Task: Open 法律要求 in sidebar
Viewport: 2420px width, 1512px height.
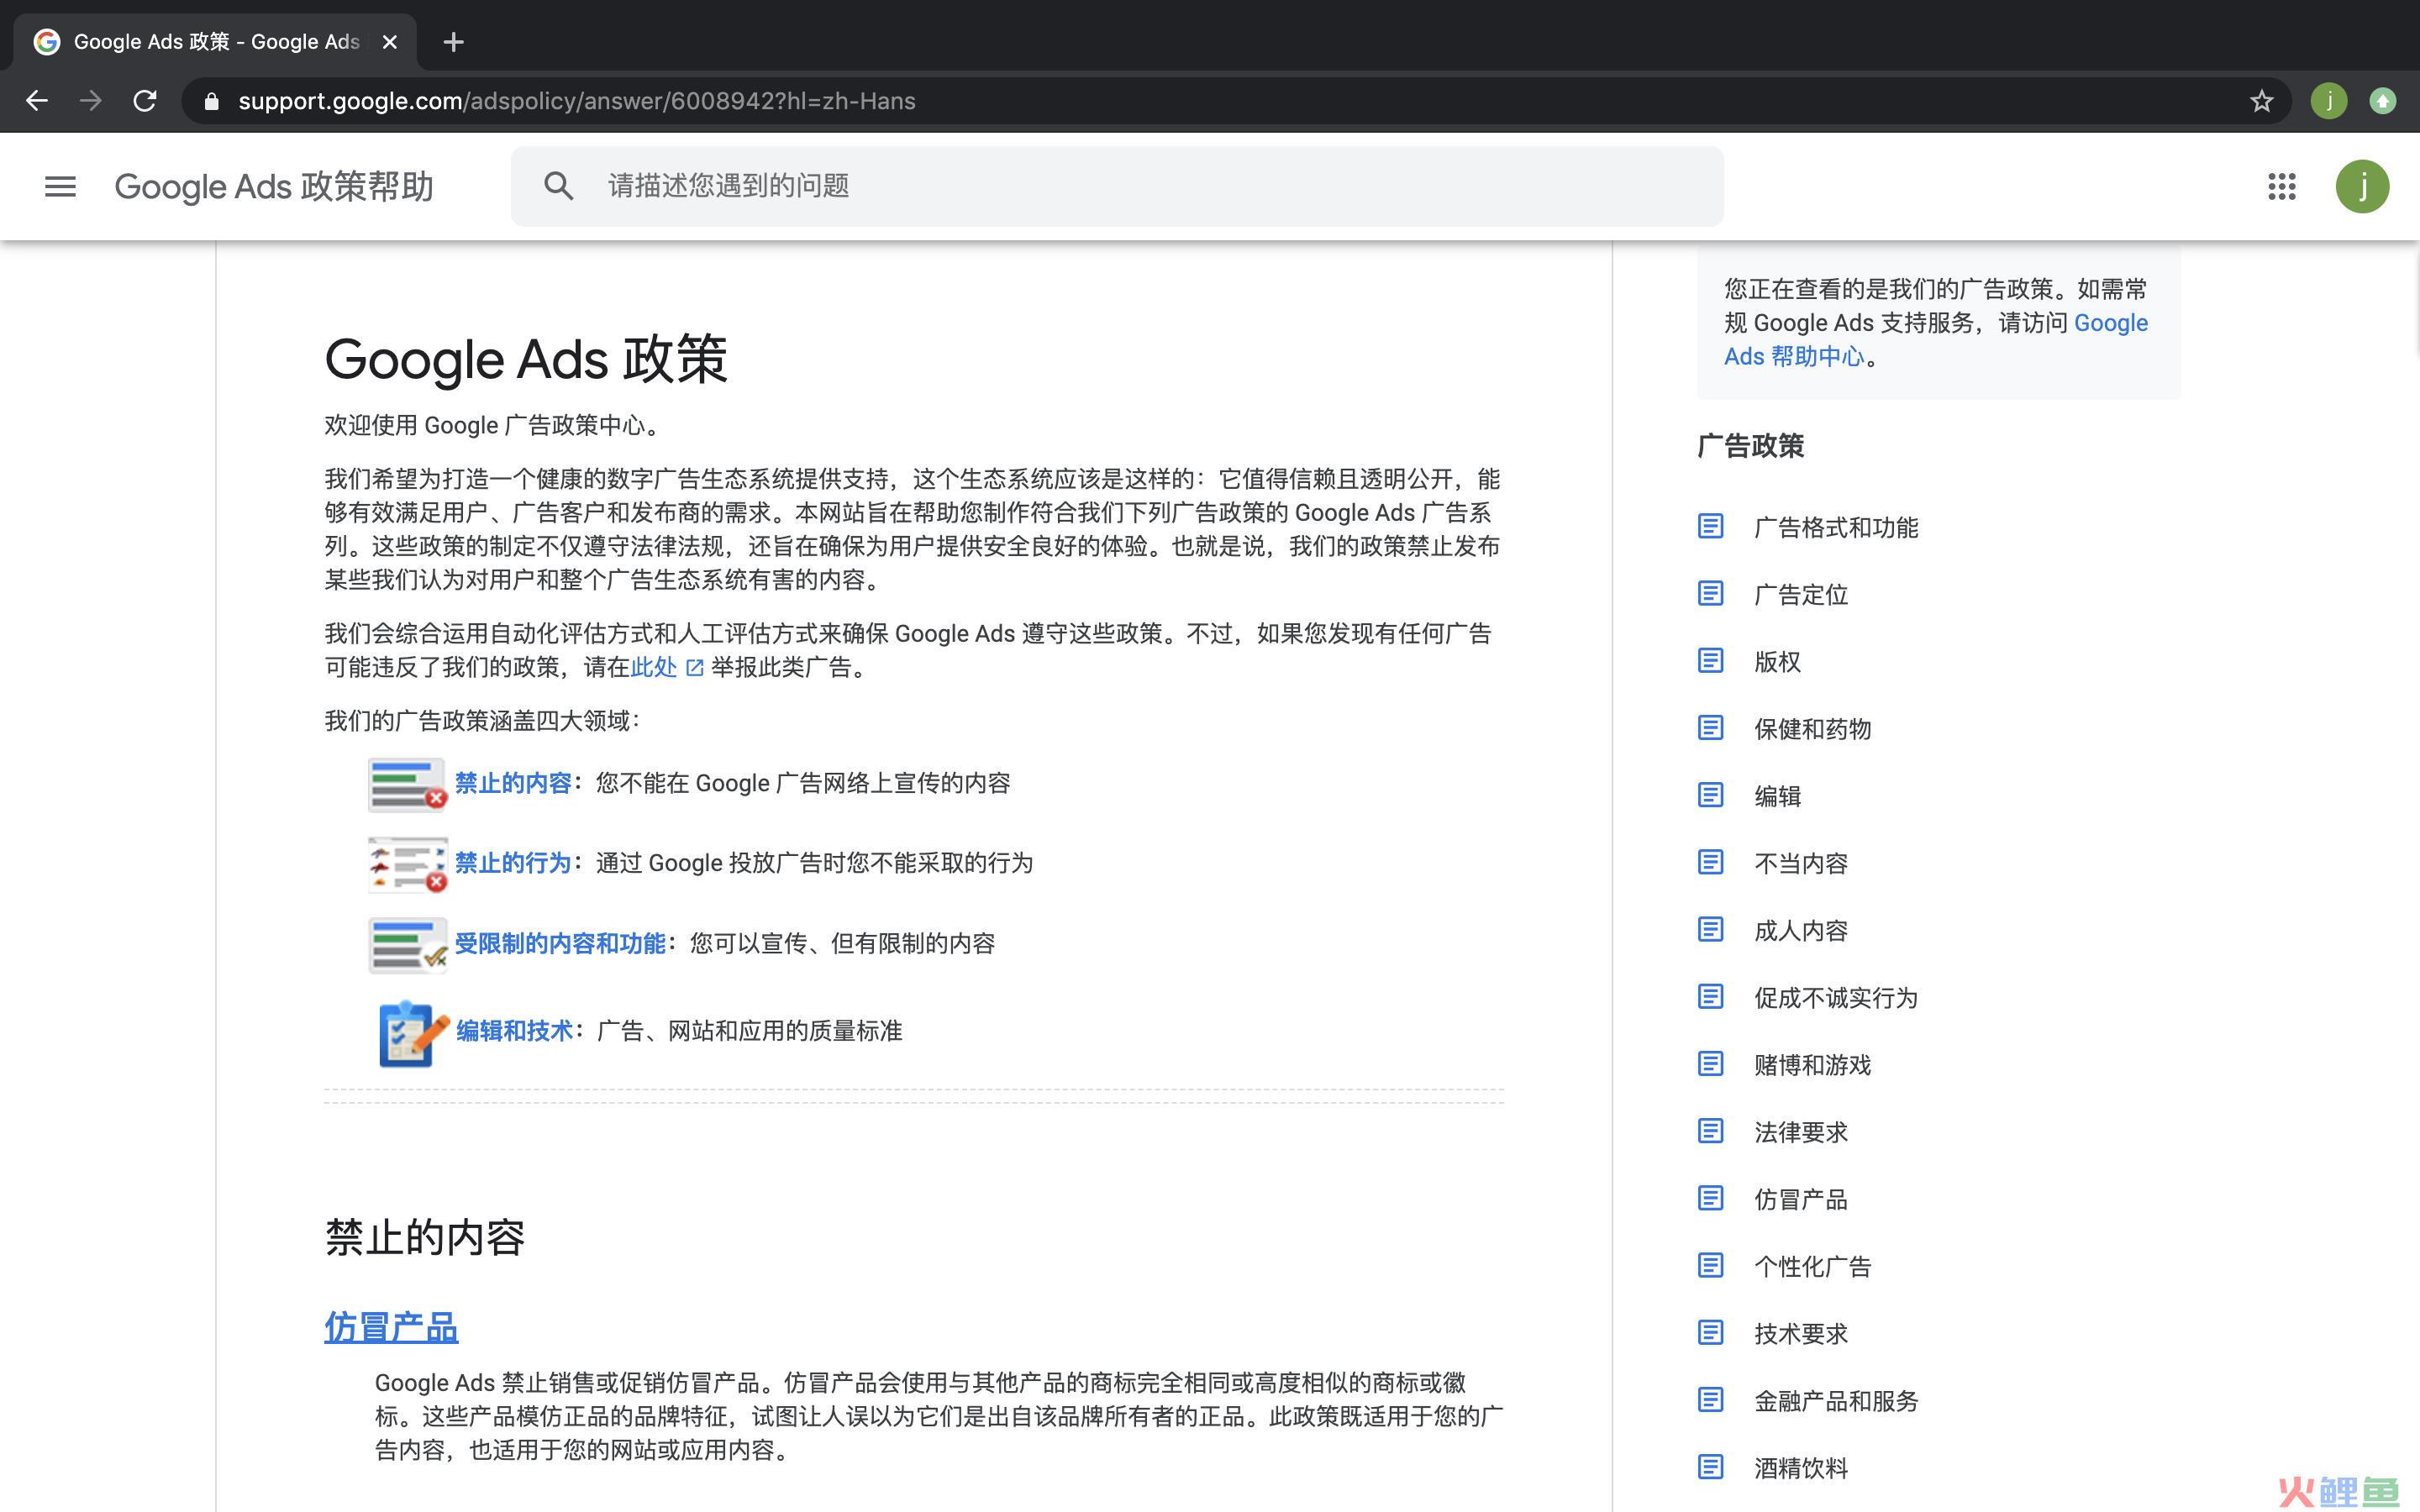Action: [x=1801, y=1132]
